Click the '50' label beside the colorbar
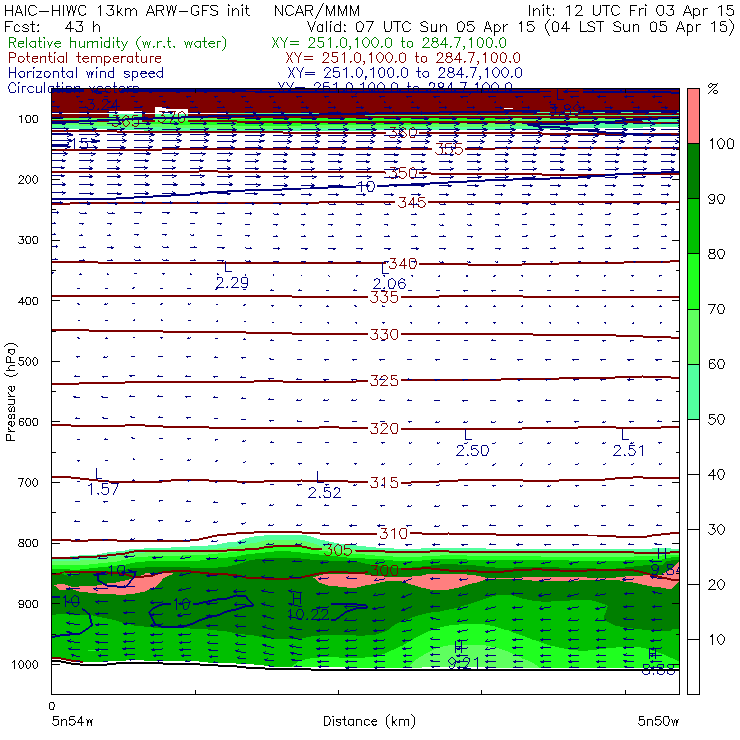This screenshot has width=740, height=740. 716,420
